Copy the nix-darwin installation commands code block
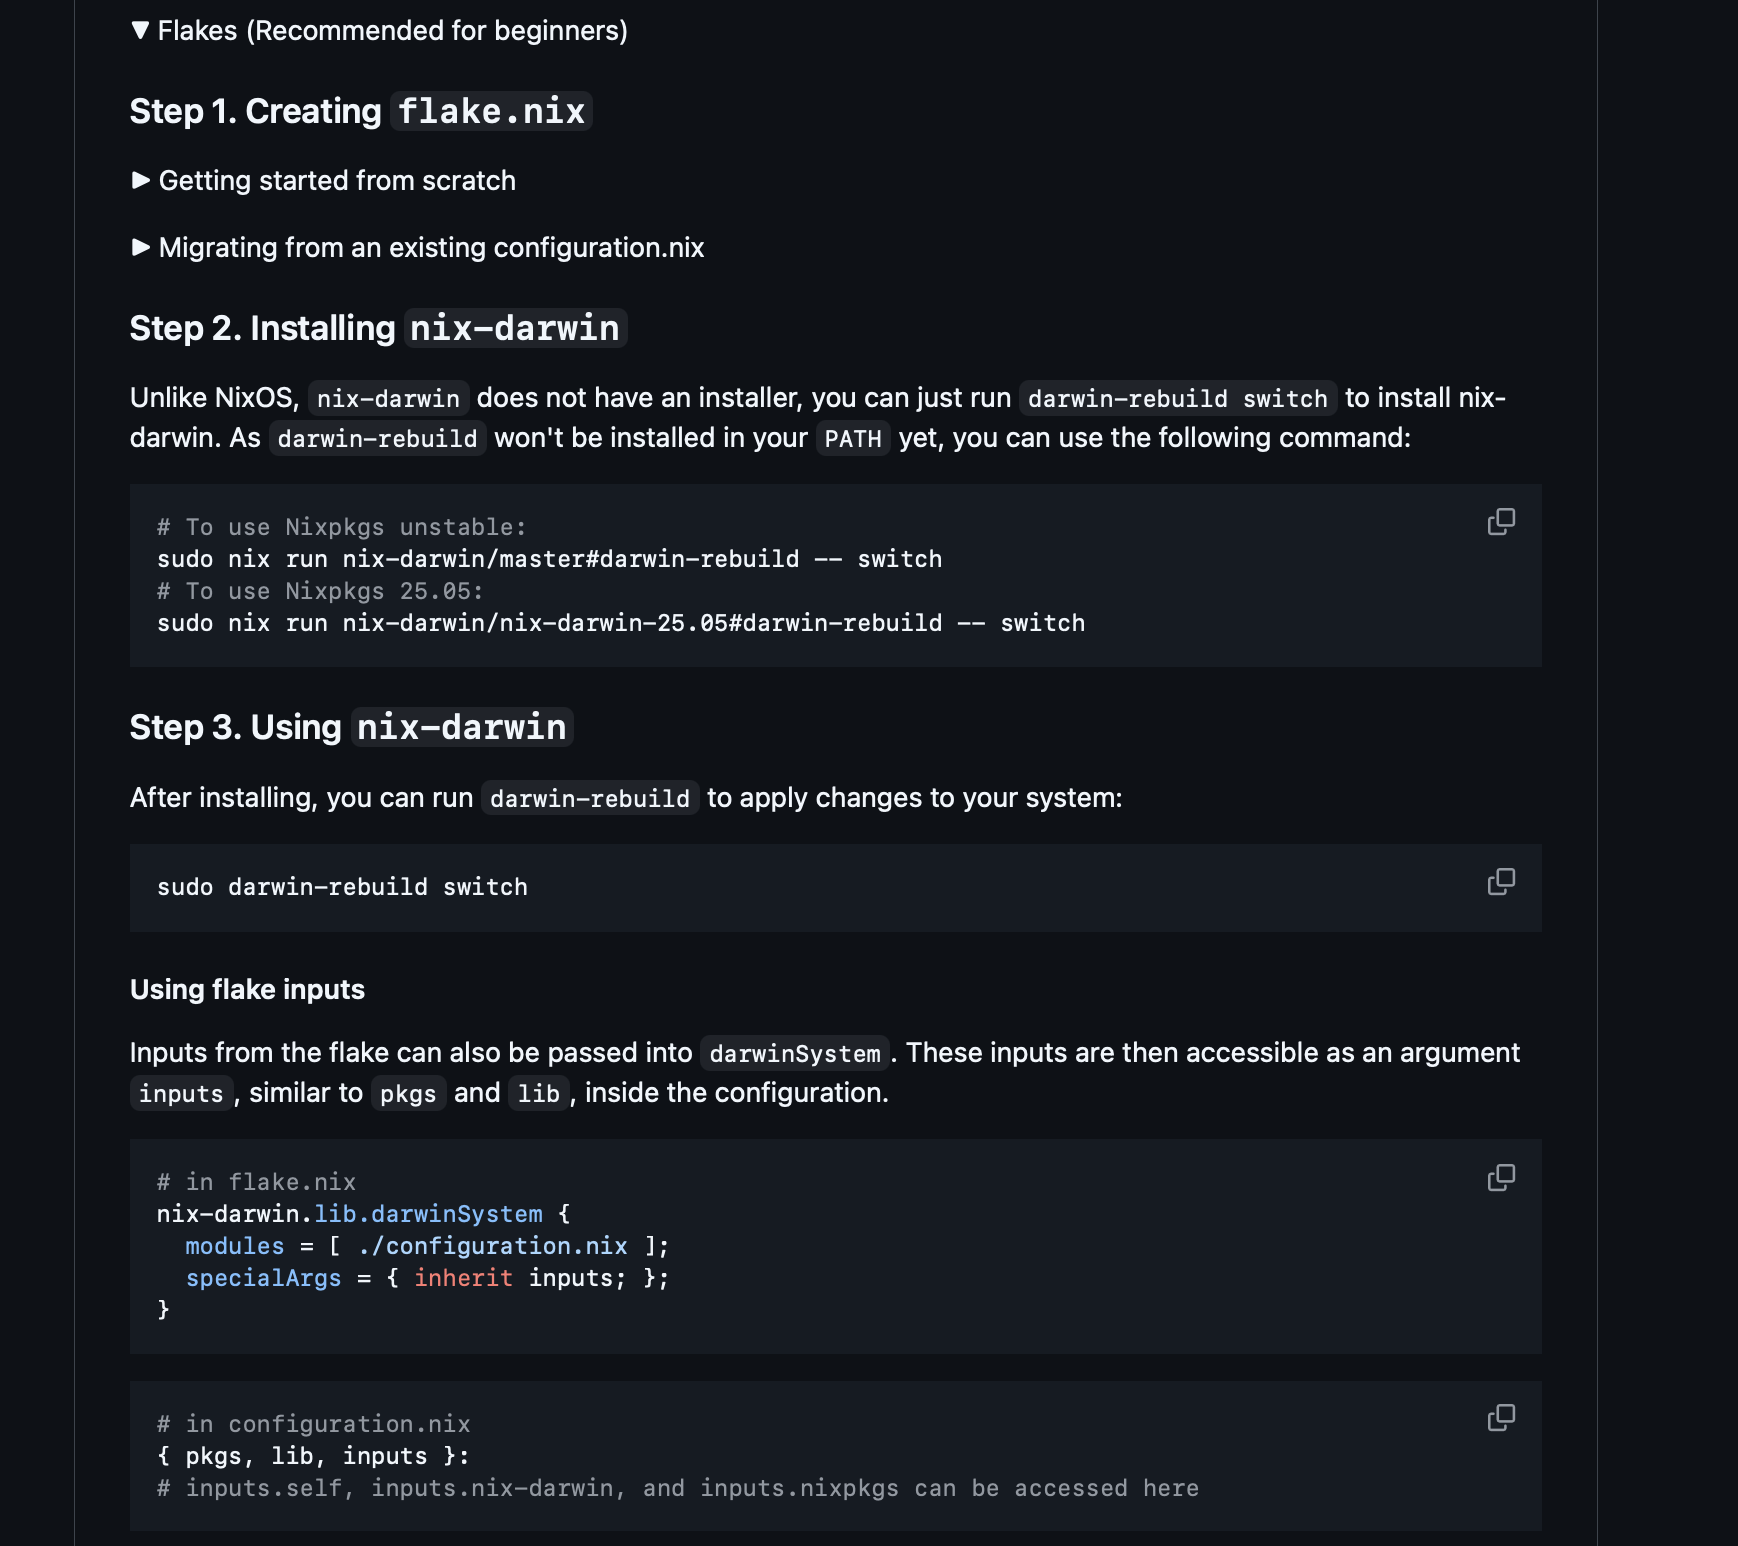1738x1546 pixels. [1499, 521]
